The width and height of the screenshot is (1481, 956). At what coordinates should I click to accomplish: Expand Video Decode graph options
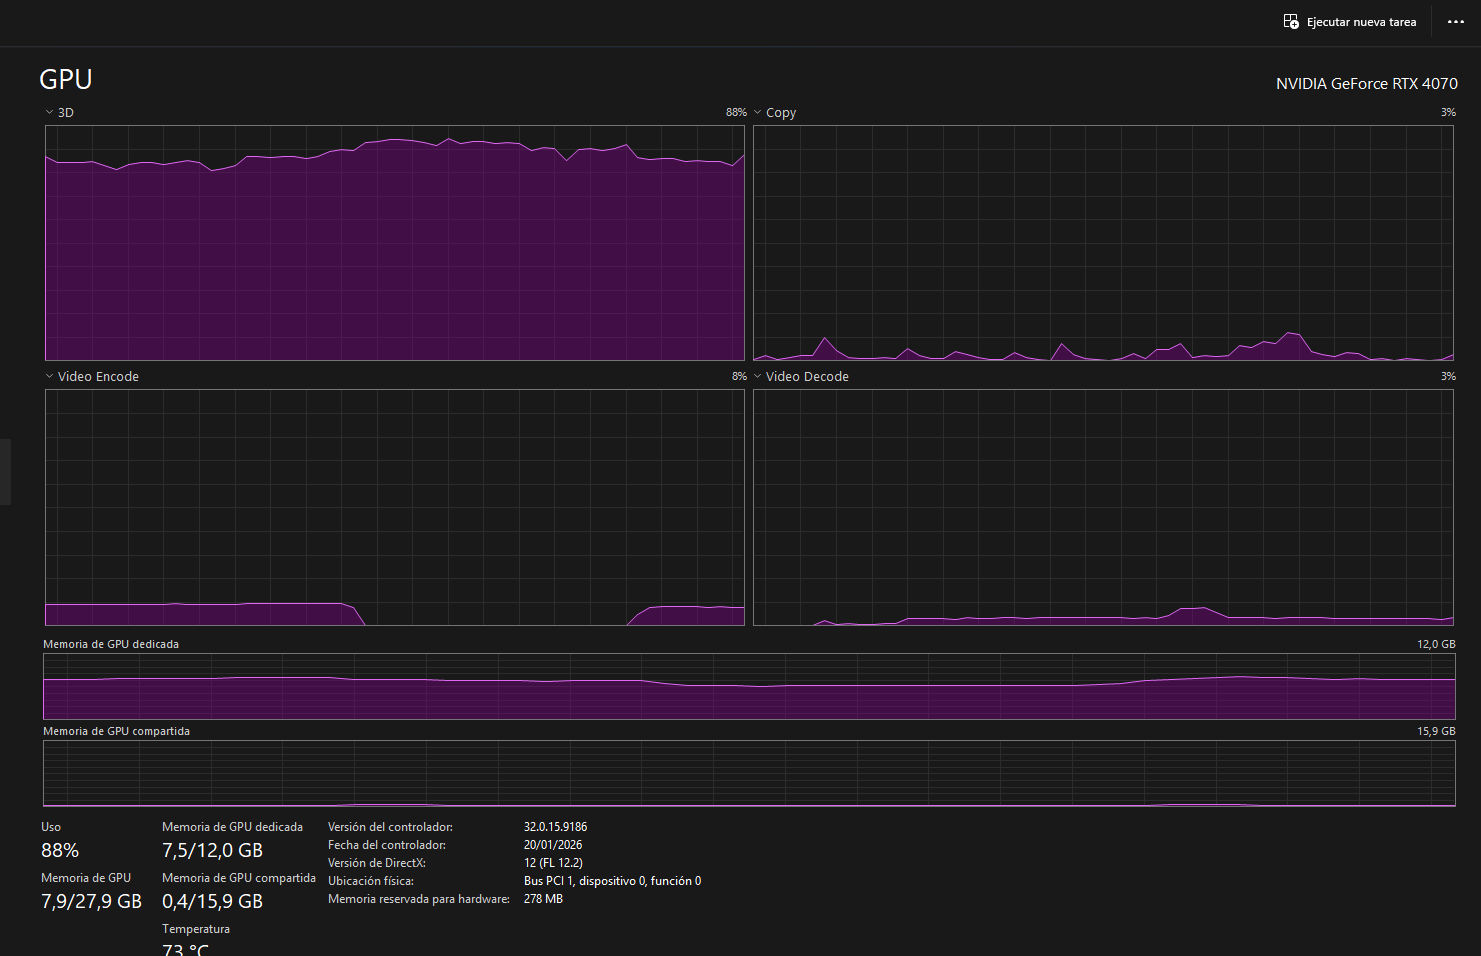(x=755, y=375)
